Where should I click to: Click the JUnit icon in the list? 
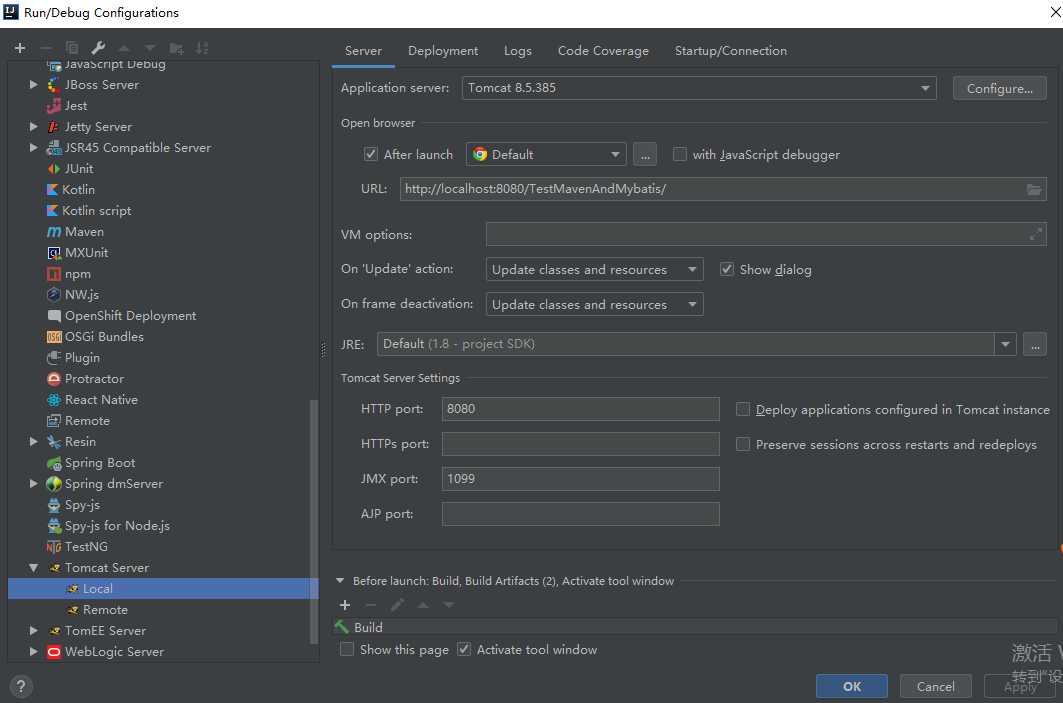pyautogui.click(x=54, y=169)
